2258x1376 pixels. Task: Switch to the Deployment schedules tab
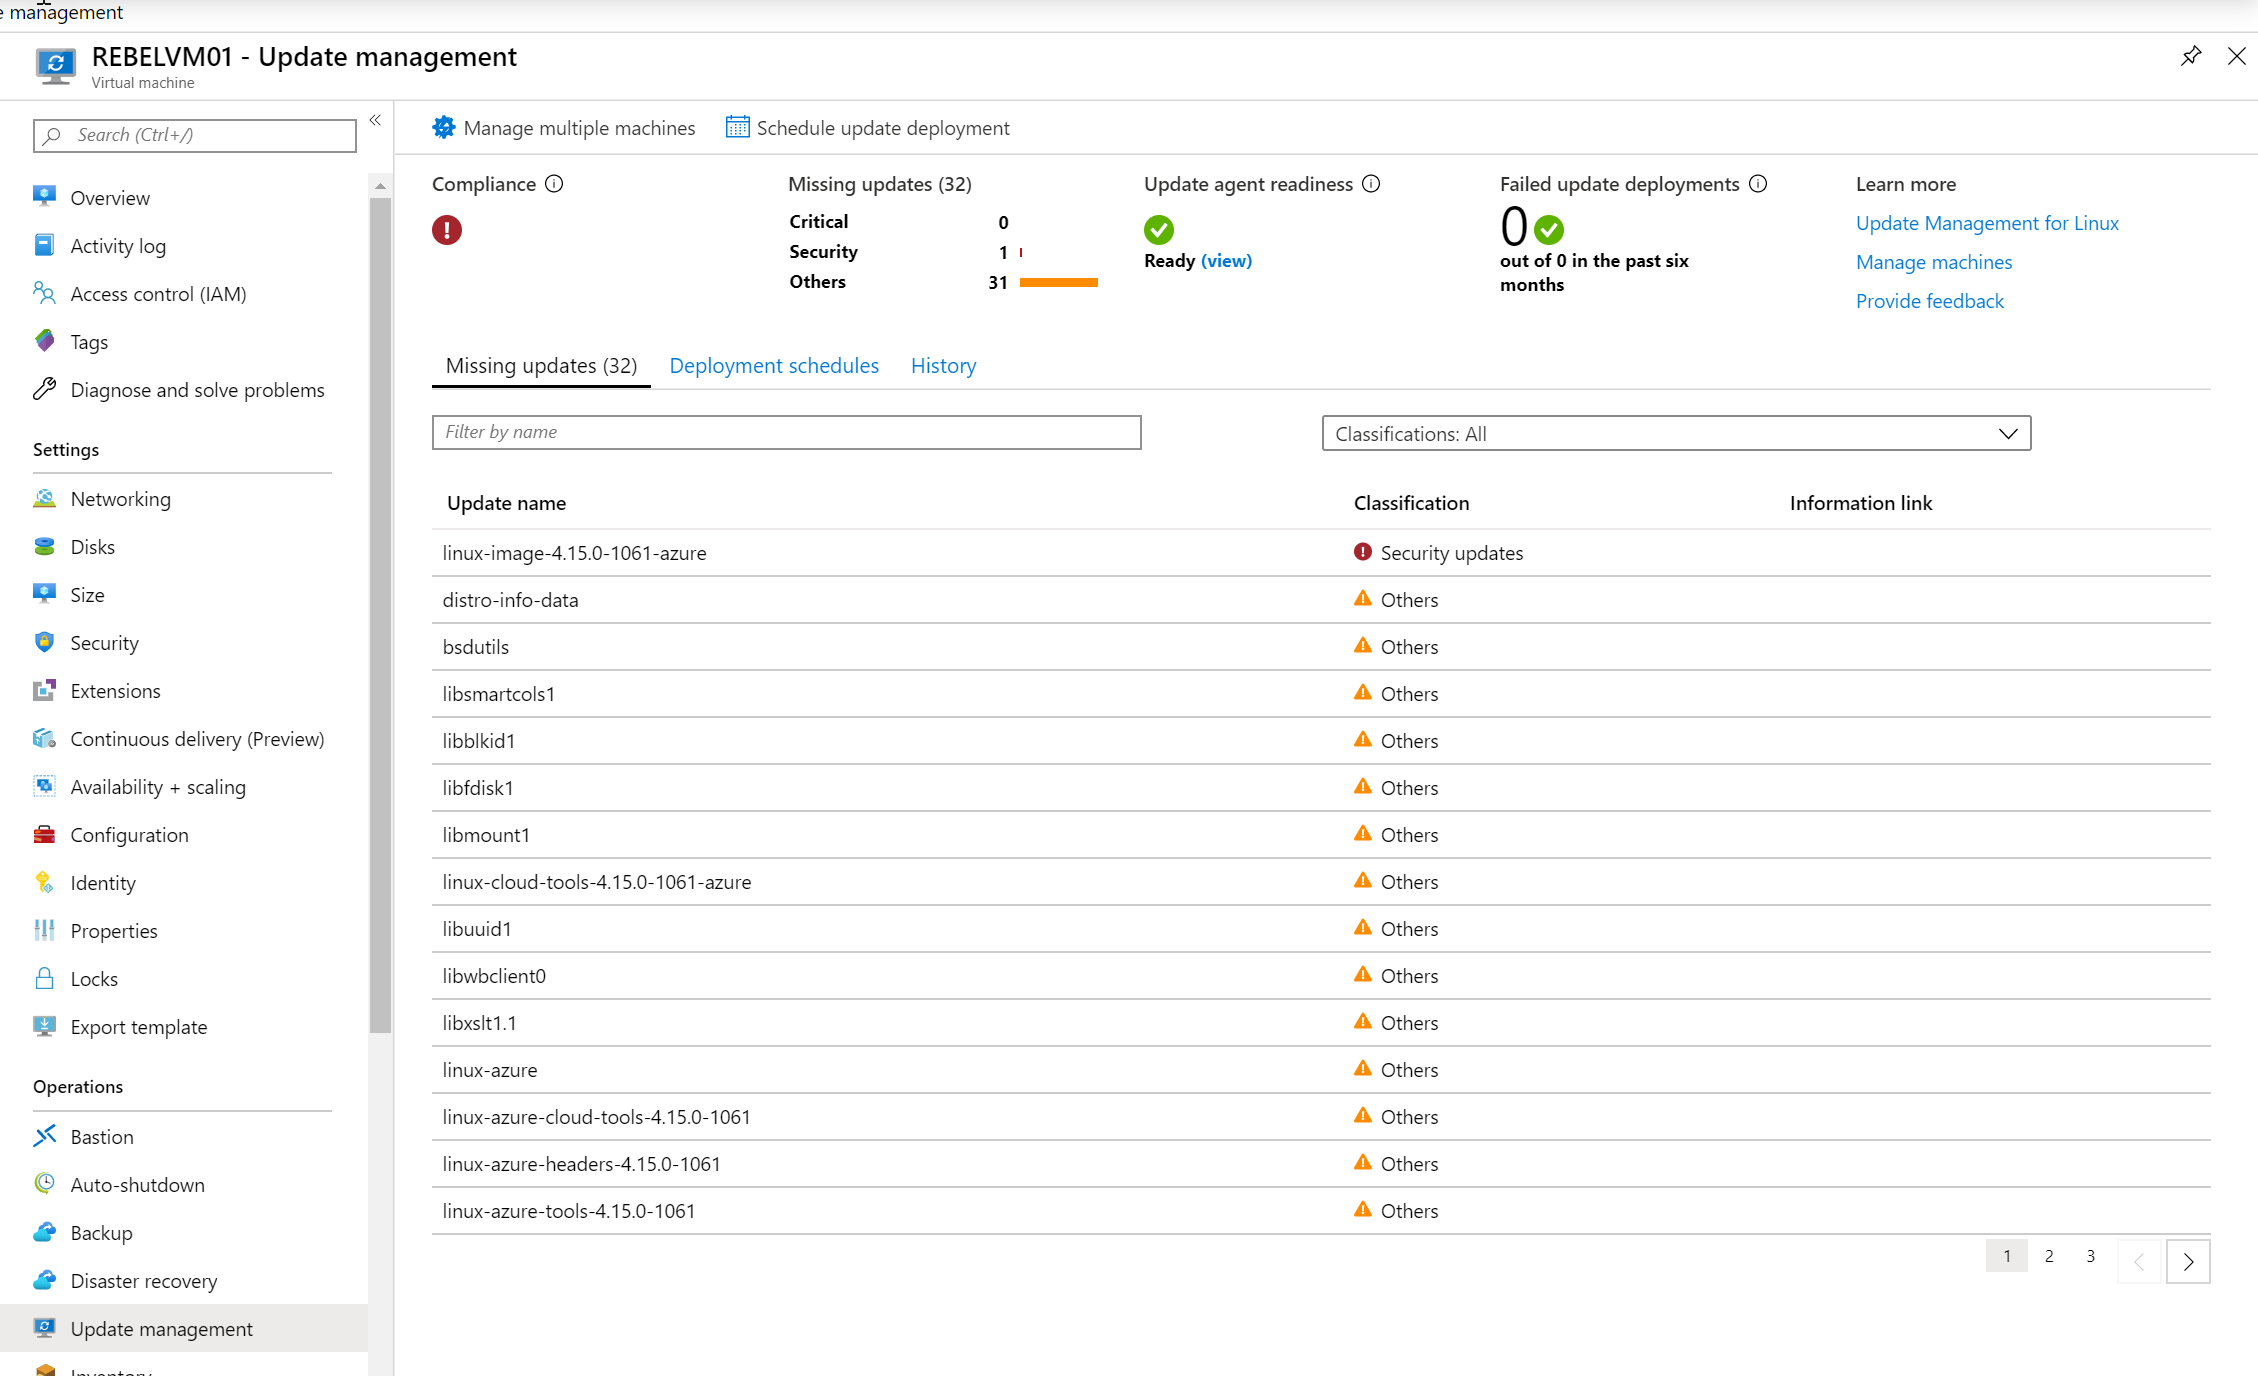click(774, 366)
